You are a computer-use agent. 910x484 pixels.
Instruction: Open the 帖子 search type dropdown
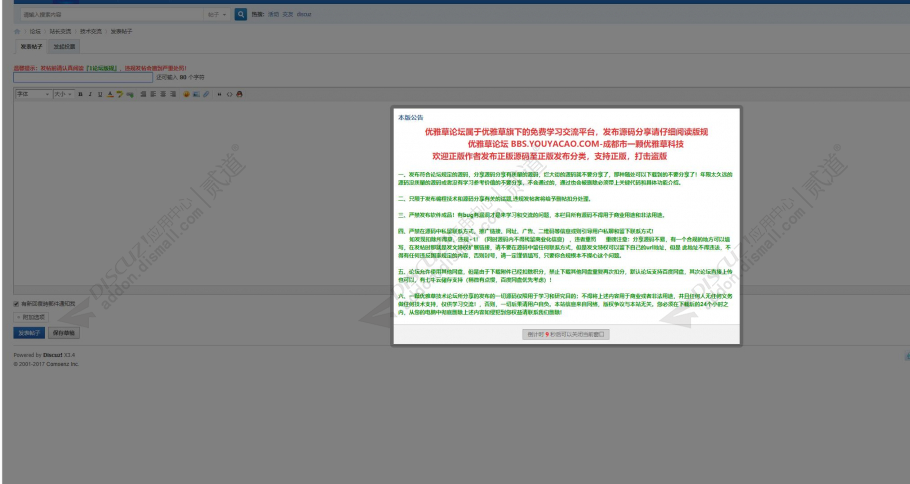click(x=218, y=15)
